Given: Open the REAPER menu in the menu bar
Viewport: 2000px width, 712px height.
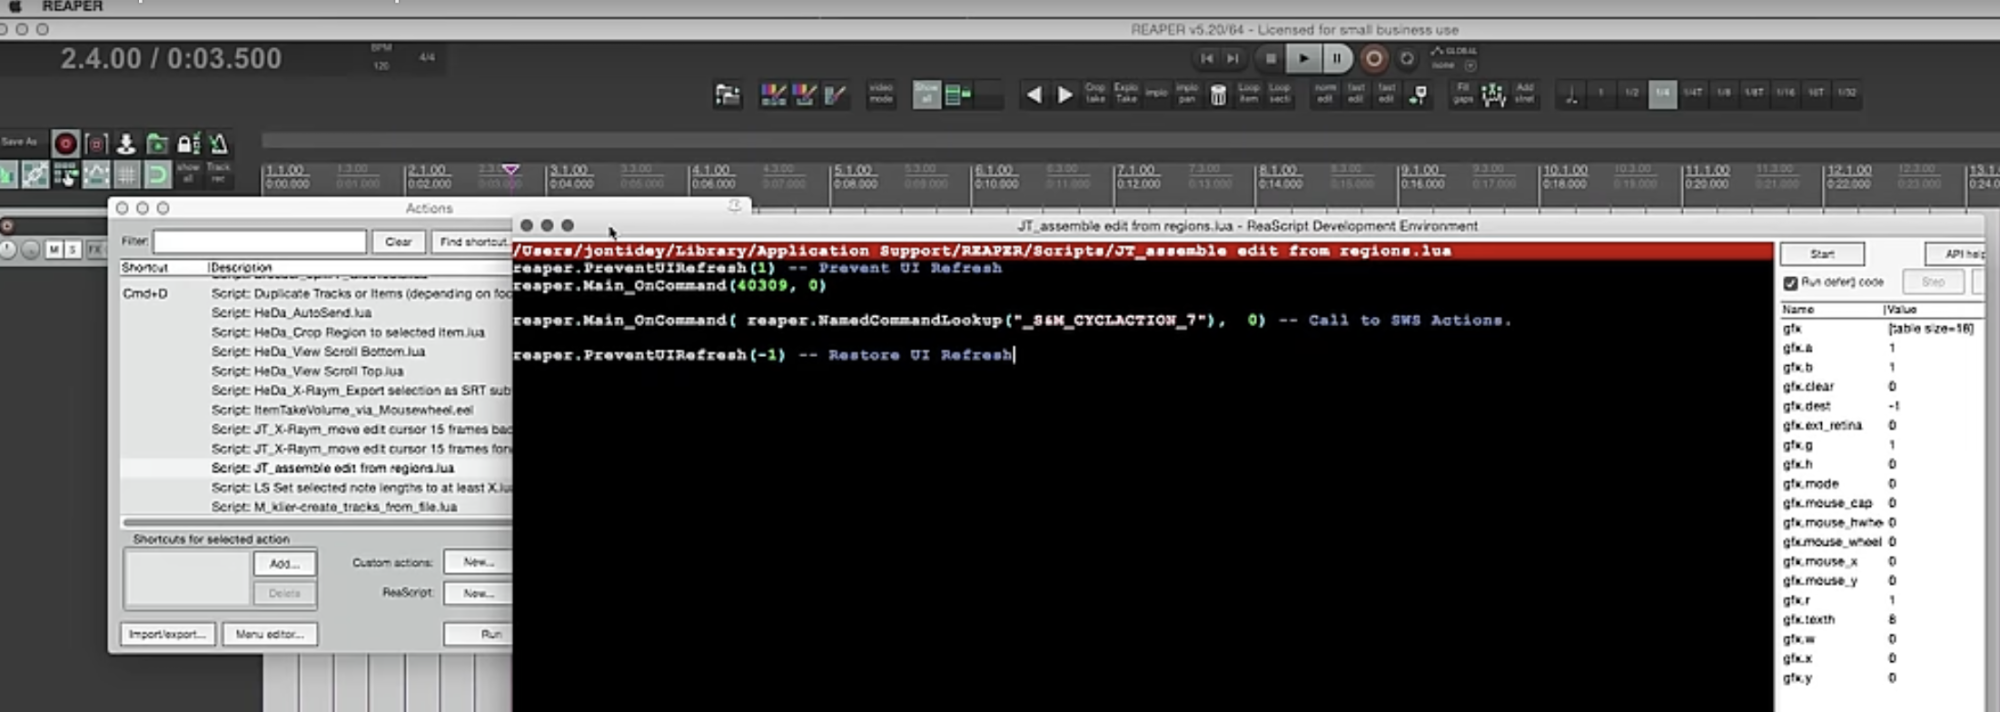Looking at the screenshot, I should point(72,7).
